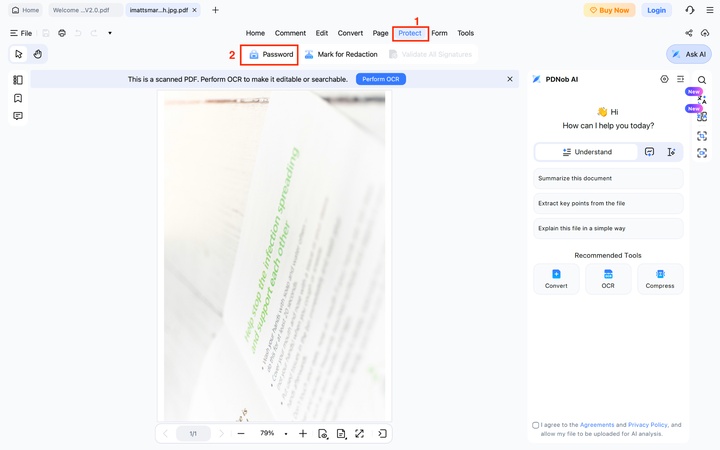Open the Comment menu
Screen dimensions: 720x450
[x=290, y=33]
